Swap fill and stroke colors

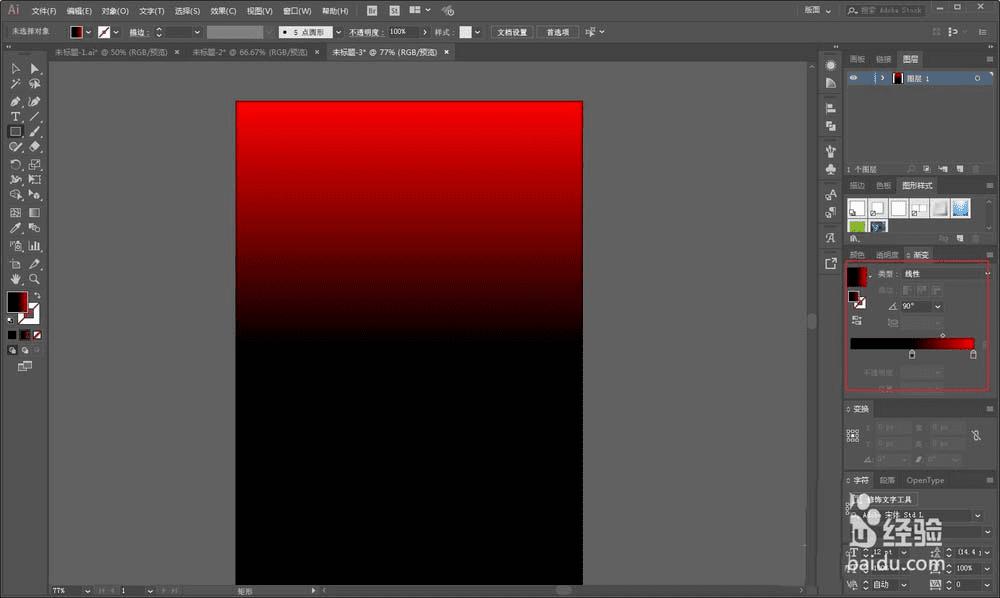(37, 295)
